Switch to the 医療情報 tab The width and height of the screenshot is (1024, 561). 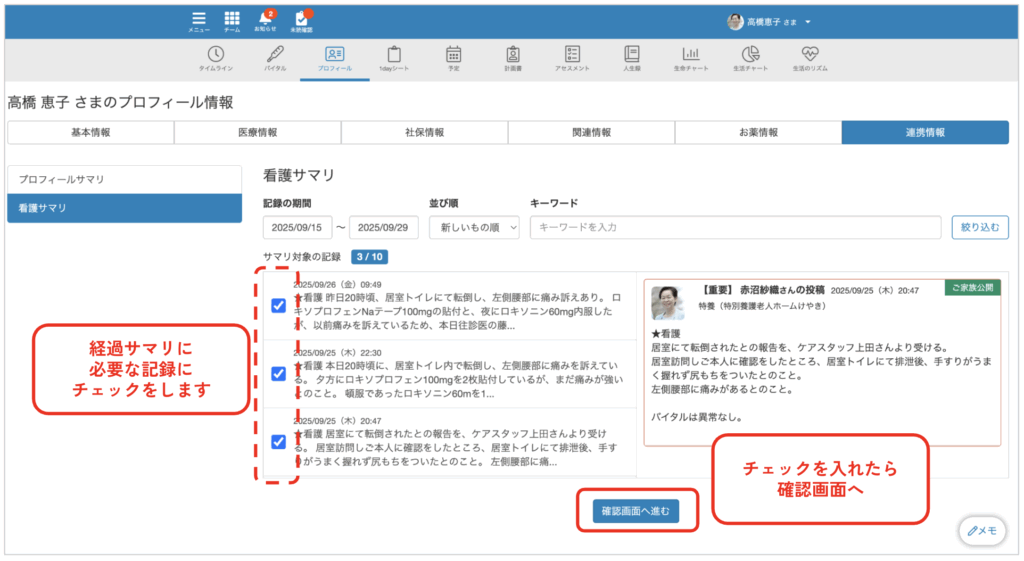[258, 132]
